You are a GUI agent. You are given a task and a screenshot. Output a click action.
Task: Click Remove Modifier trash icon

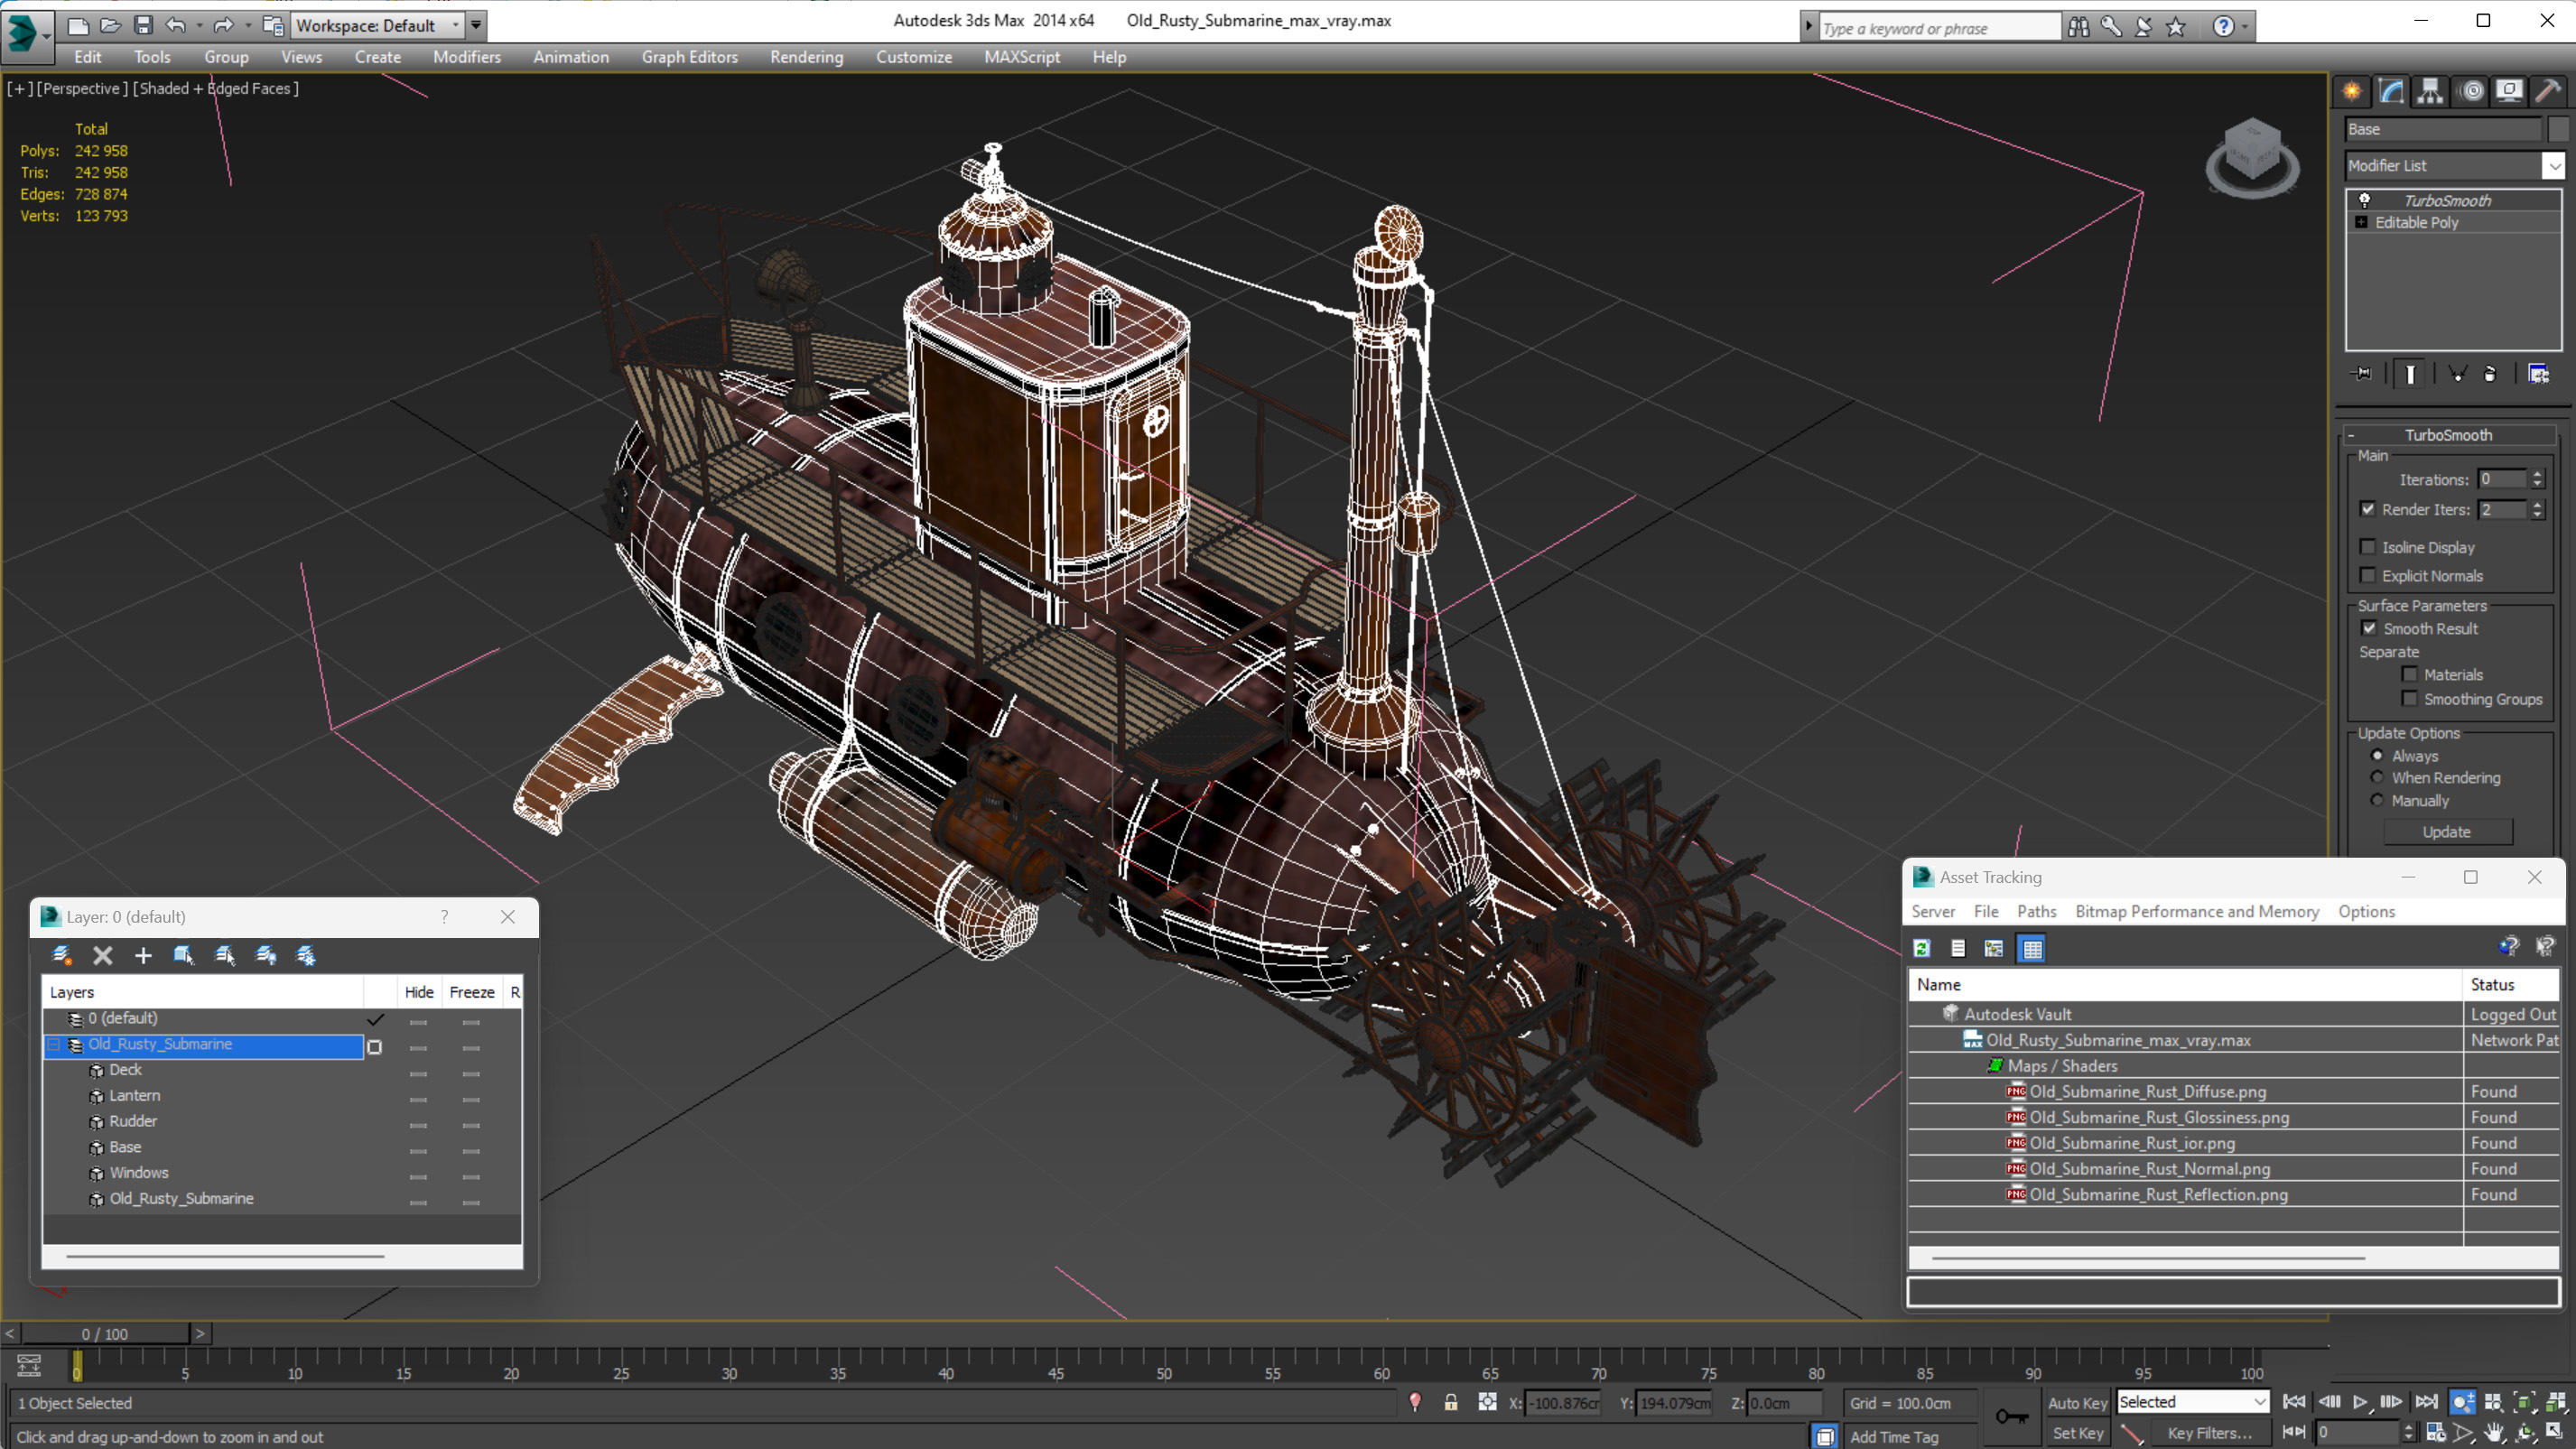click(2490, 374)
